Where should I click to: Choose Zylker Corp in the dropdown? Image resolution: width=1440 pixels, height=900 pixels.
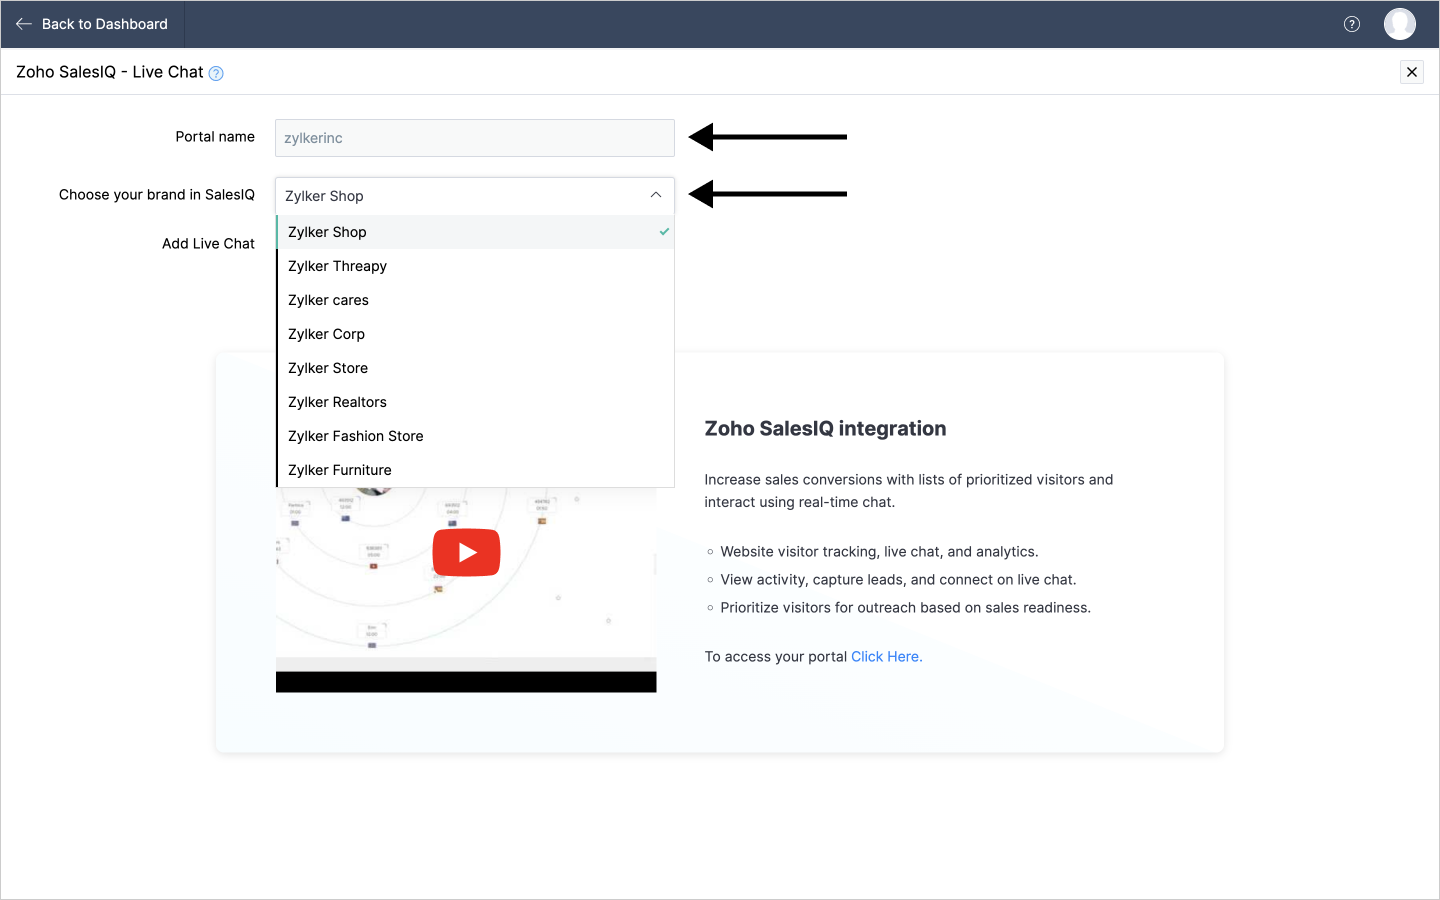[x=476, y=334]
